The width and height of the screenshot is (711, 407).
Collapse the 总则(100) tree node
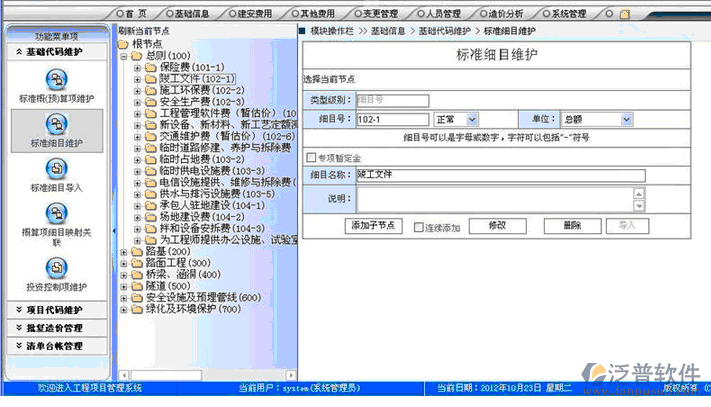pyautogui.click(x=124, y=56)
